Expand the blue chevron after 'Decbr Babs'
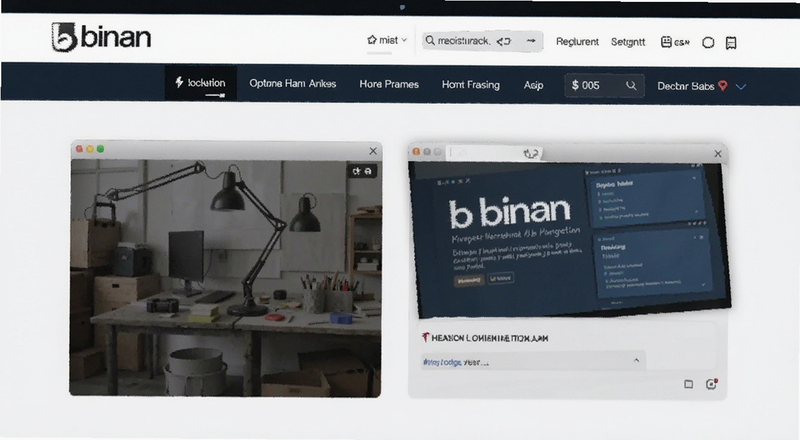800x440 pixels. click(741, 87)
